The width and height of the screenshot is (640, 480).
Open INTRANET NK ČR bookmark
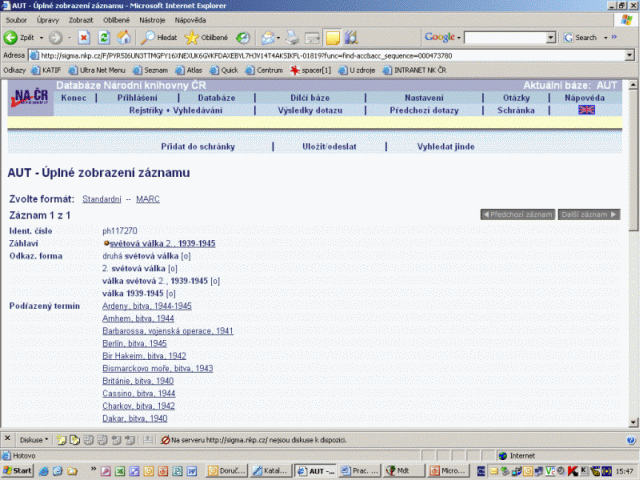414,70
